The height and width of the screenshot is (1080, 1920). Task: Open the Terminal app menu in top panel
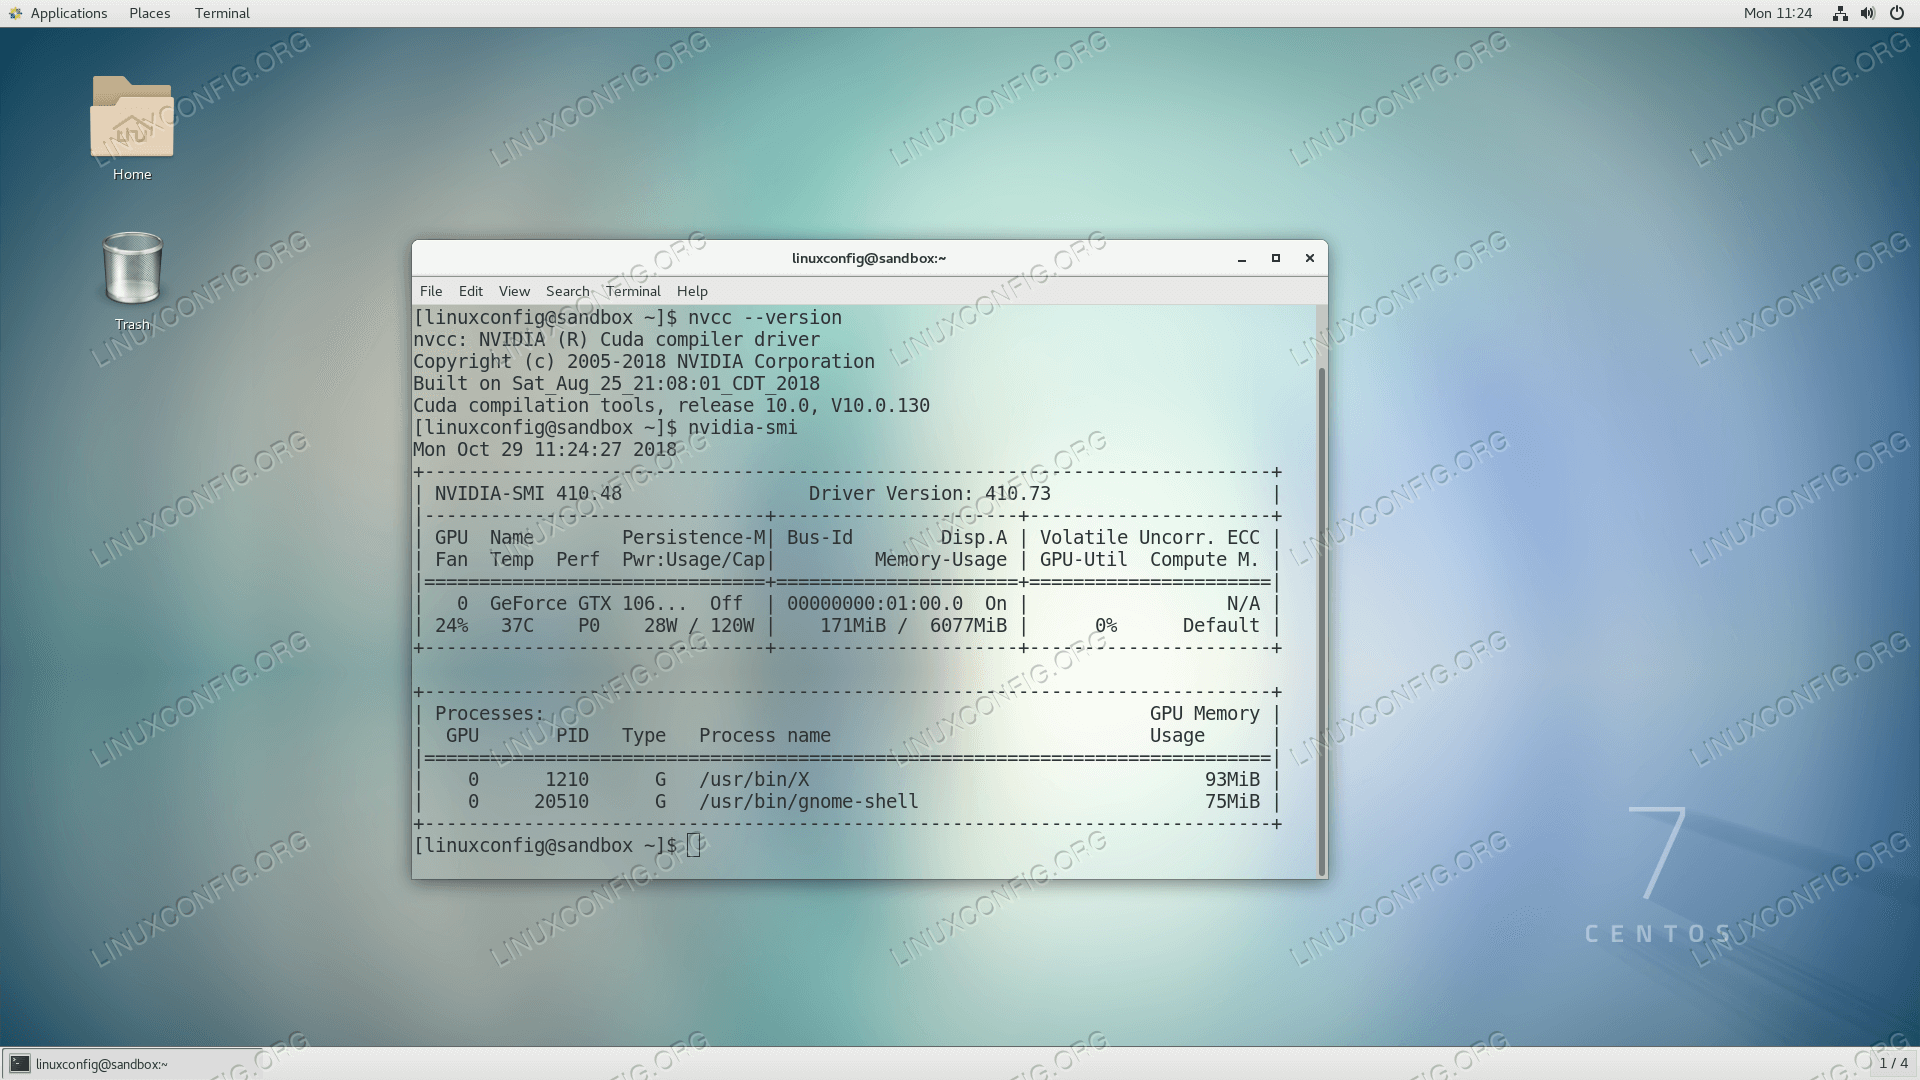pos(222,13)
